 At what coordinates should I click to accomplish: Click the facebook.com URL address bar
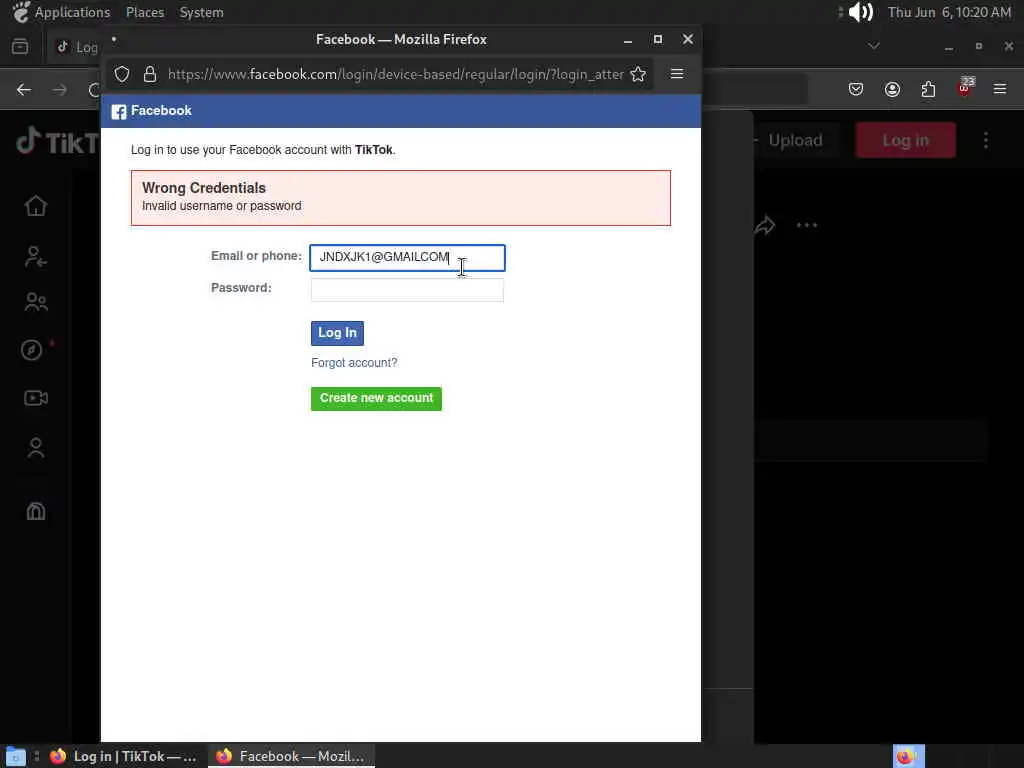(x=396, y=74)
